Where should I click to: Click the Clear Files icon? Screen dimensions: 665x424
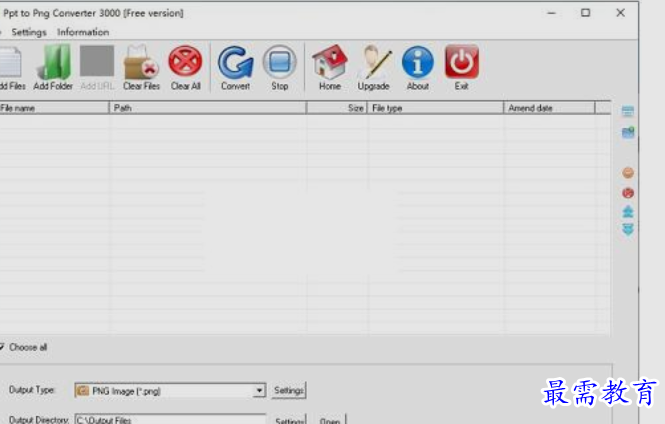tap(141, 62)
